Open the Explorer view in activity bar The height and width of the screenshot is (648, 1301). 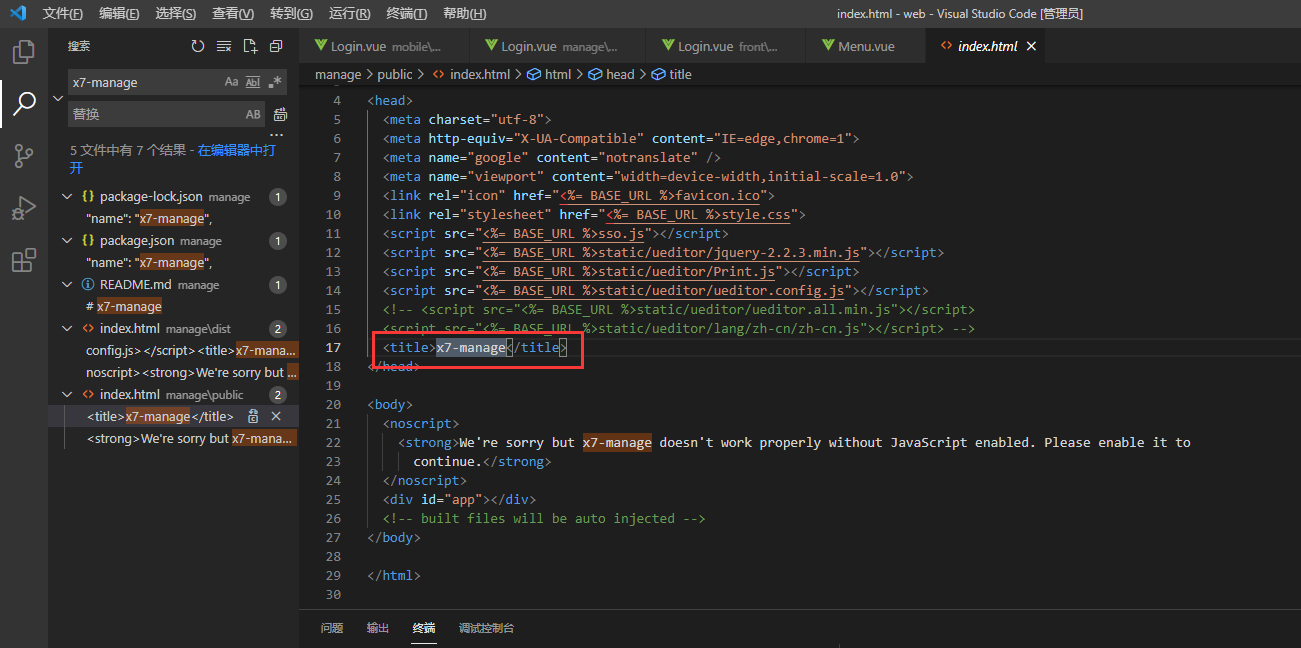click(x=23, y=51)
